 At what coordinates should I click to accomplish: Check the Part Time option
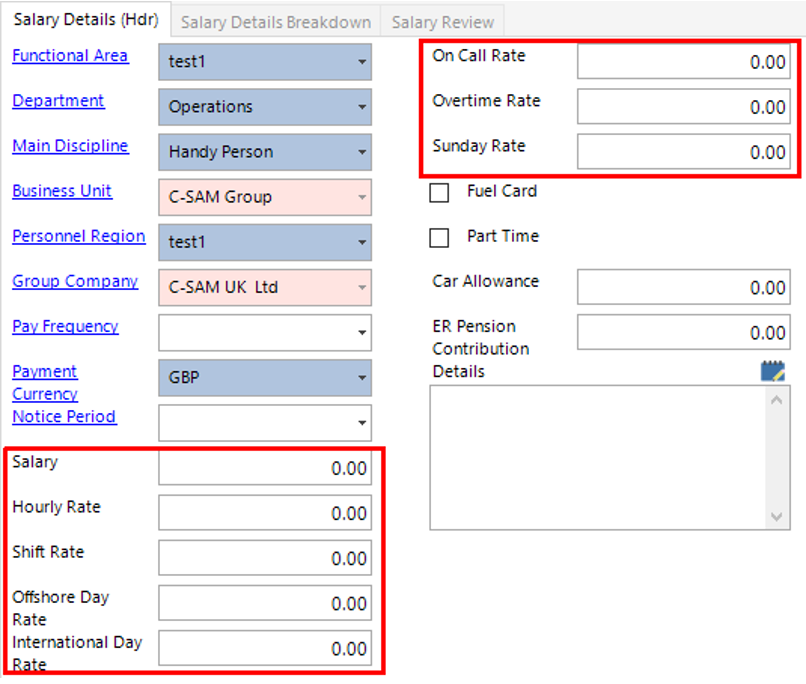tap(439, 237)
